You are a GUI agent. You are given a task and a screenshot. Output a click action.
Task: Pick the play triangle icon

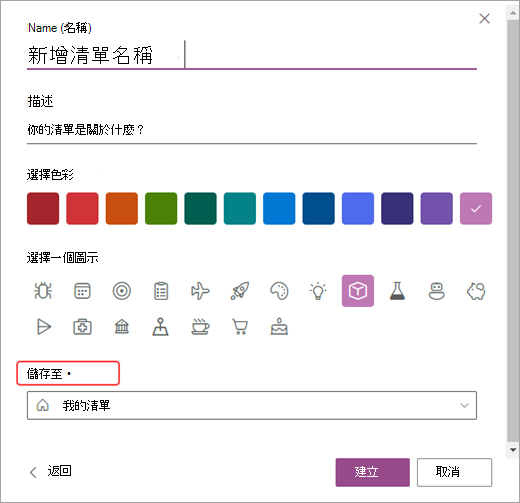pos(44,327)
